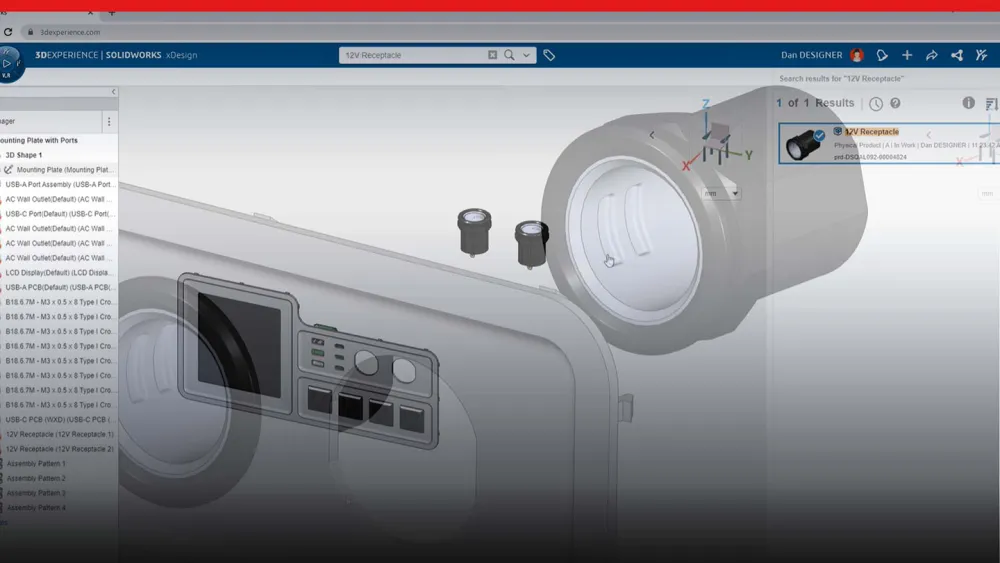
Task: Select Assembly Pattern 3 in tree
Action: coord(36,493)
